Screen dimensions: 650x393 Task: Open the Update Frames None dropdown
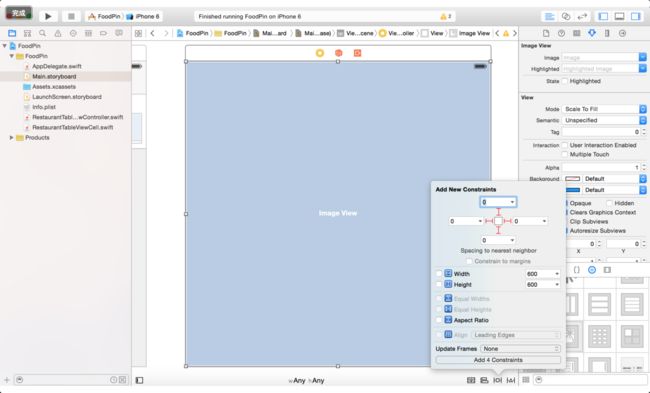coord(521,349)
